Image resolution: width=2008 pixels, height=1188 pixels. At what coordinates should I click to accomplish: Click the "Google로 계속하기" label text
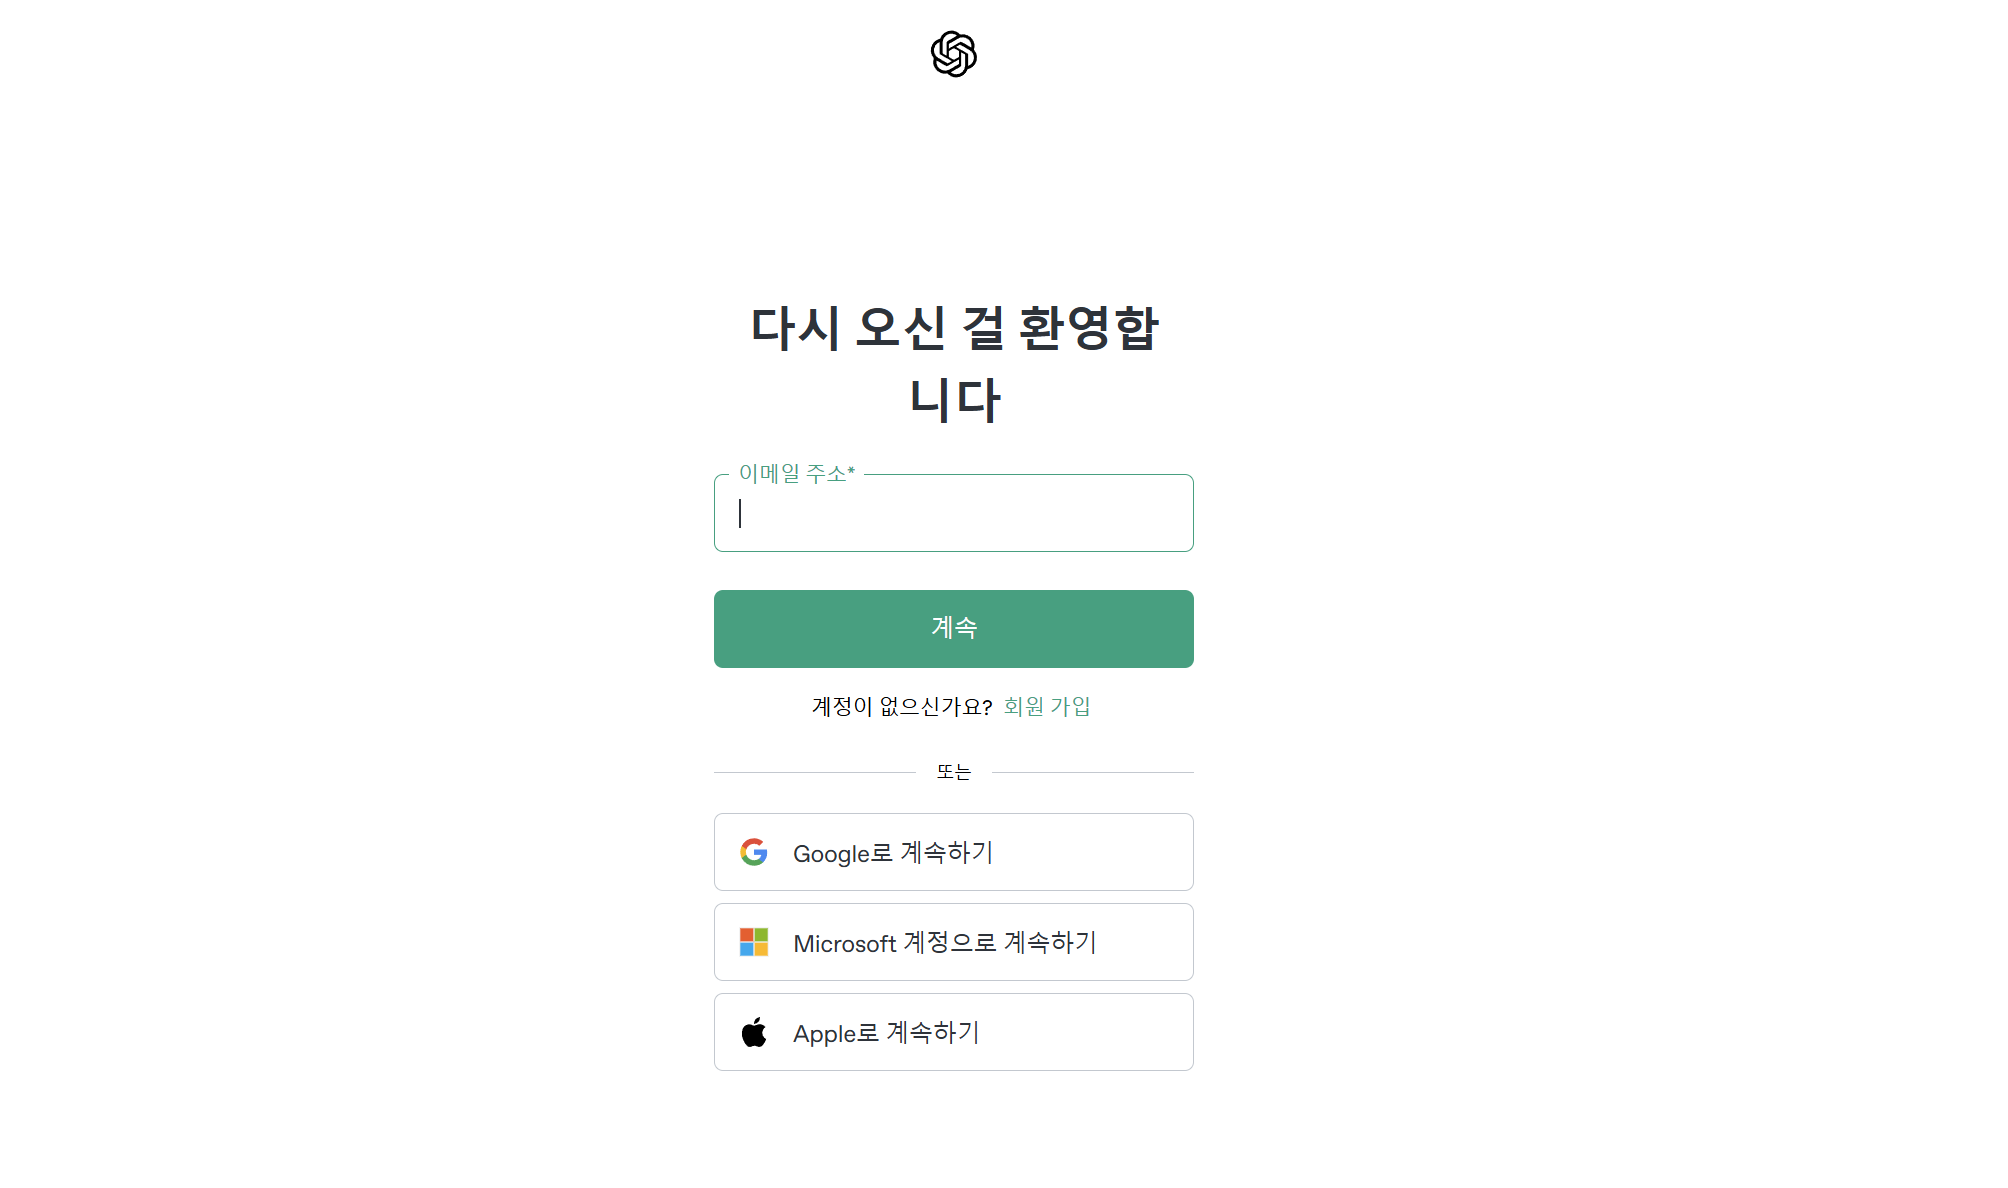coord(893,853)
